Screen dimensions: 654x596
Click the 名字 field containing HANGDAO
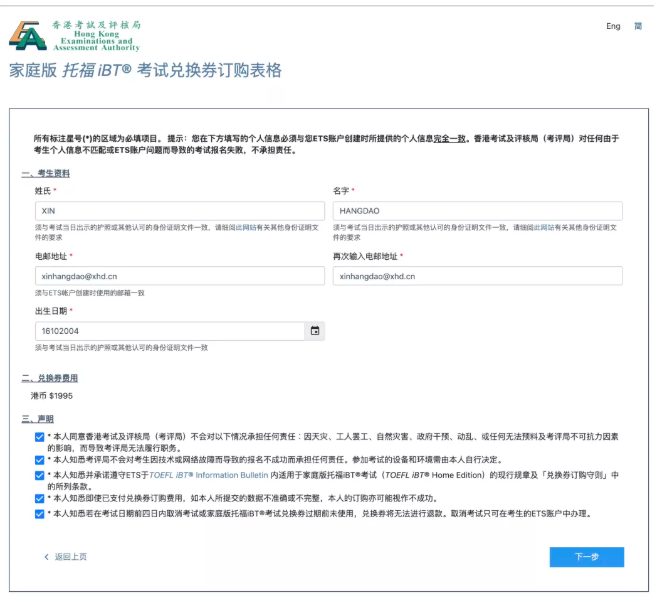point(477,211)
